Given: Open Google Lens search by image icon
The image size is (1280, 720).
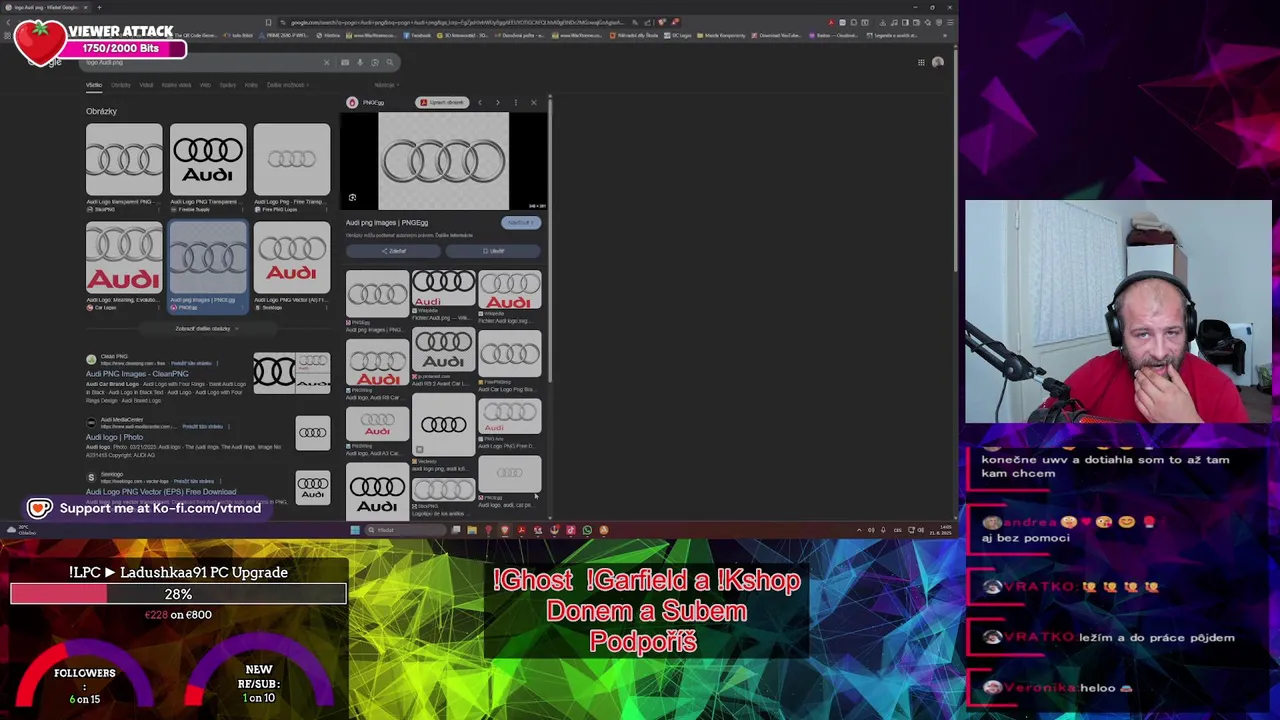Looking at the screenshot, I should tap(375, 62).
